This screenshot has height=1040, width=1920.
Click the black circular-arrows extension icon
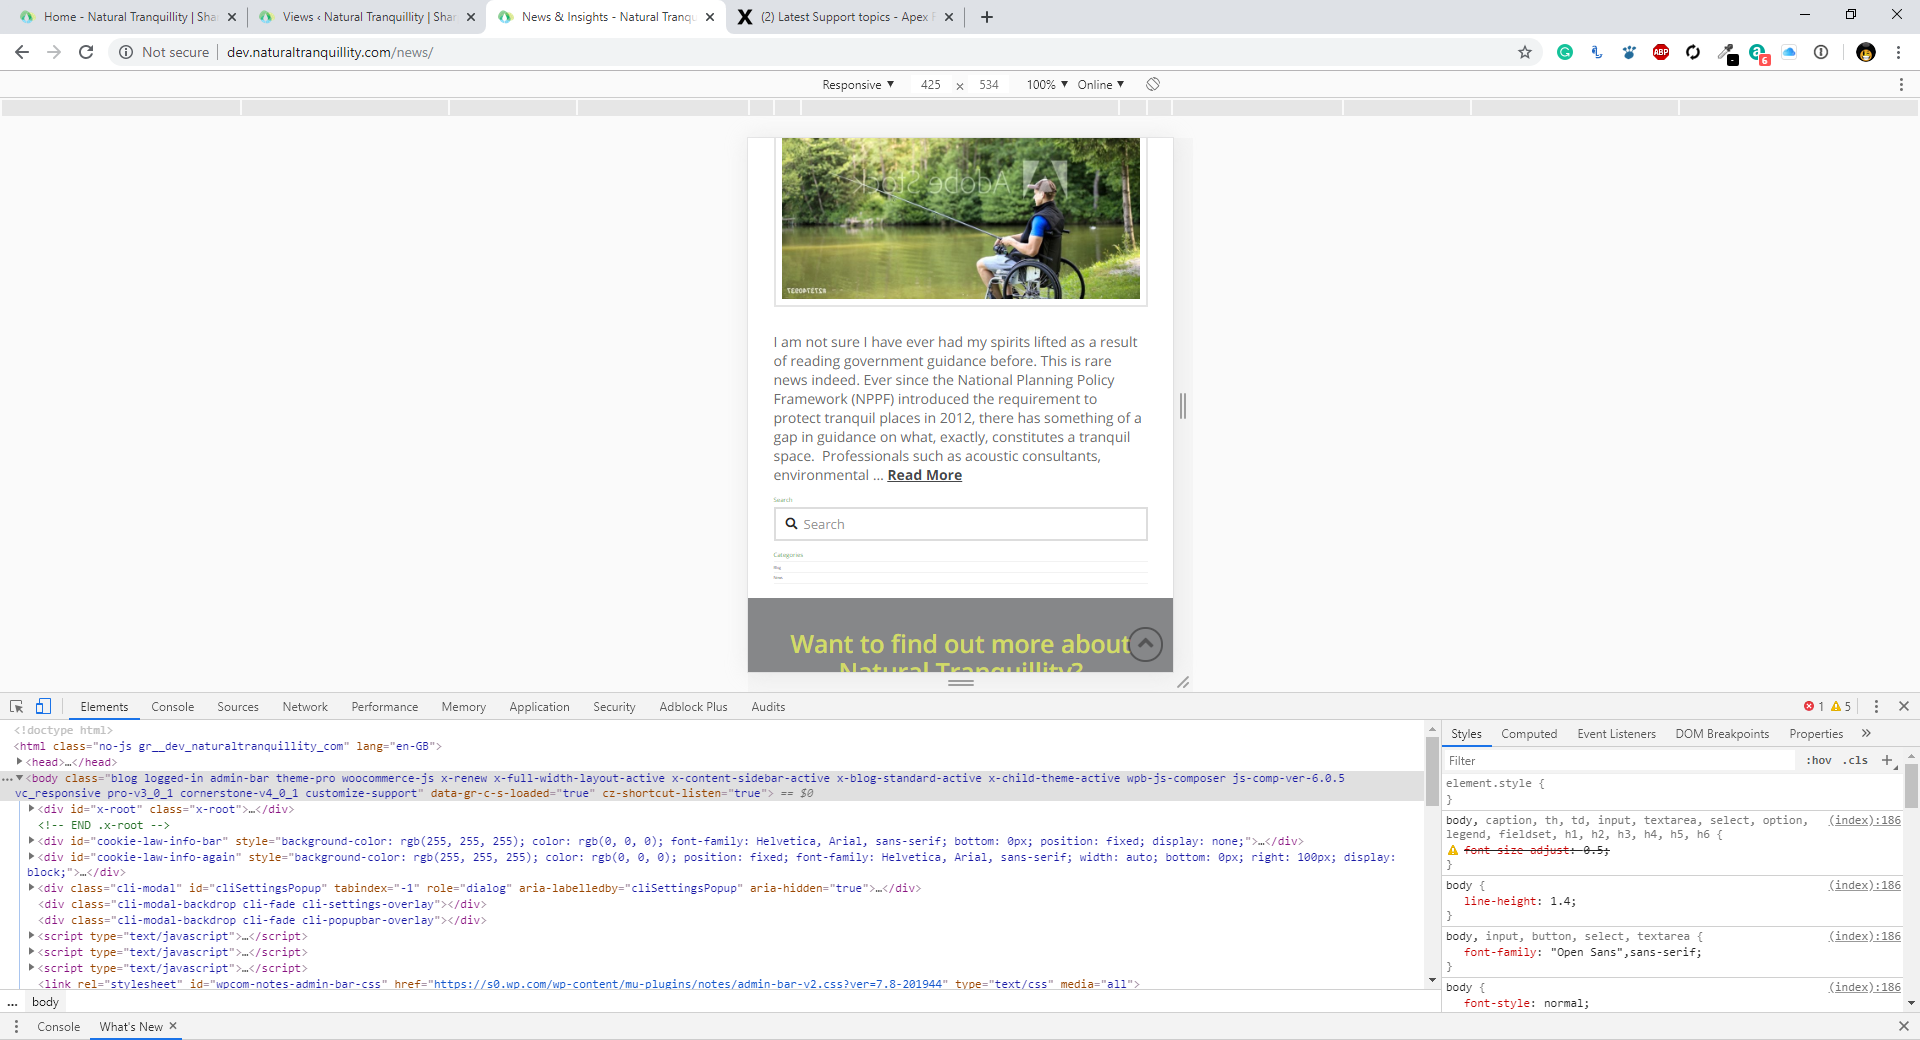point(1693,52)
